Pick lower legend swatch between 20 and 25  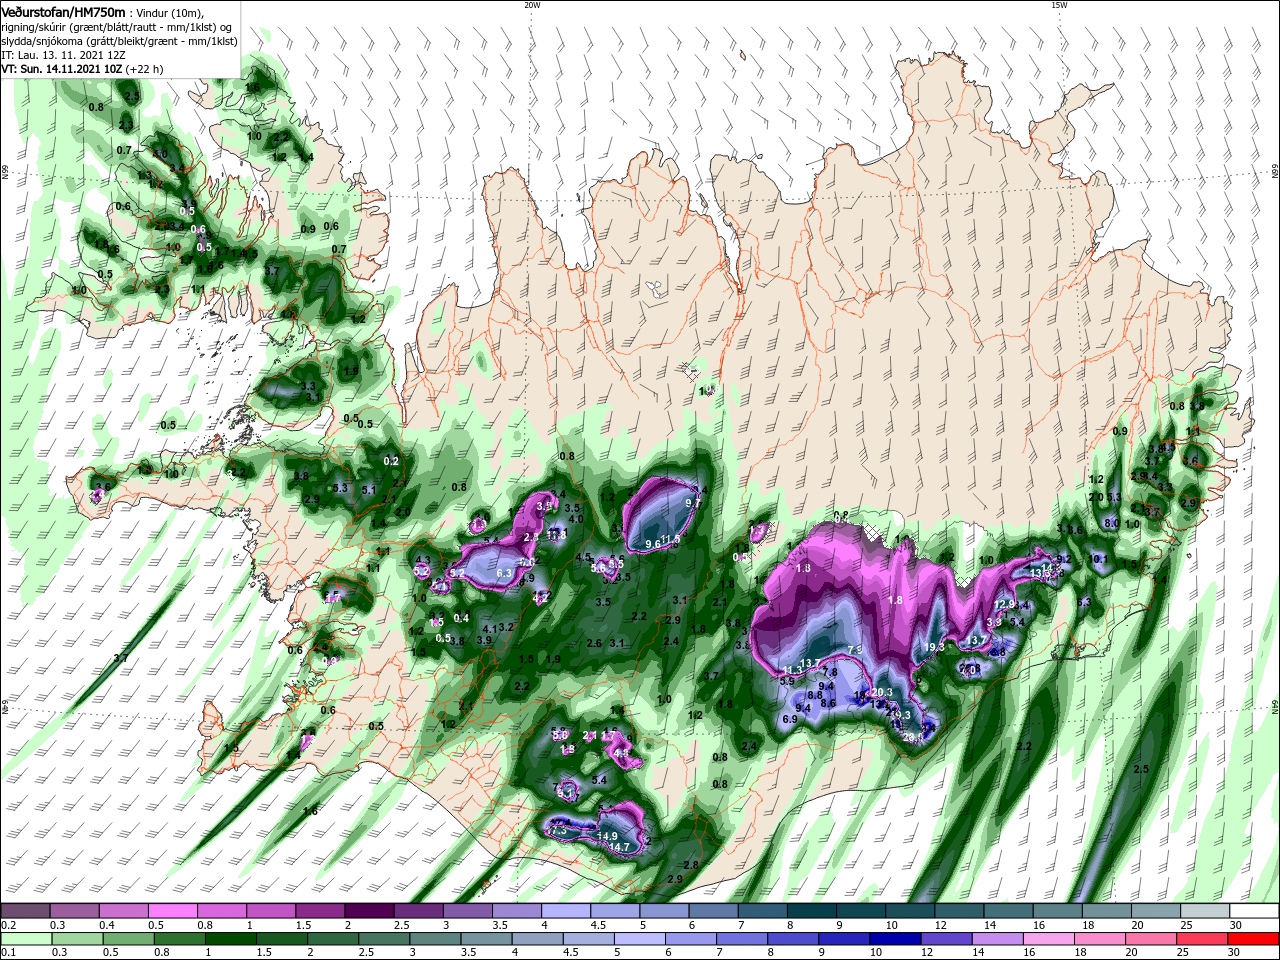[x=1150, y=939]
